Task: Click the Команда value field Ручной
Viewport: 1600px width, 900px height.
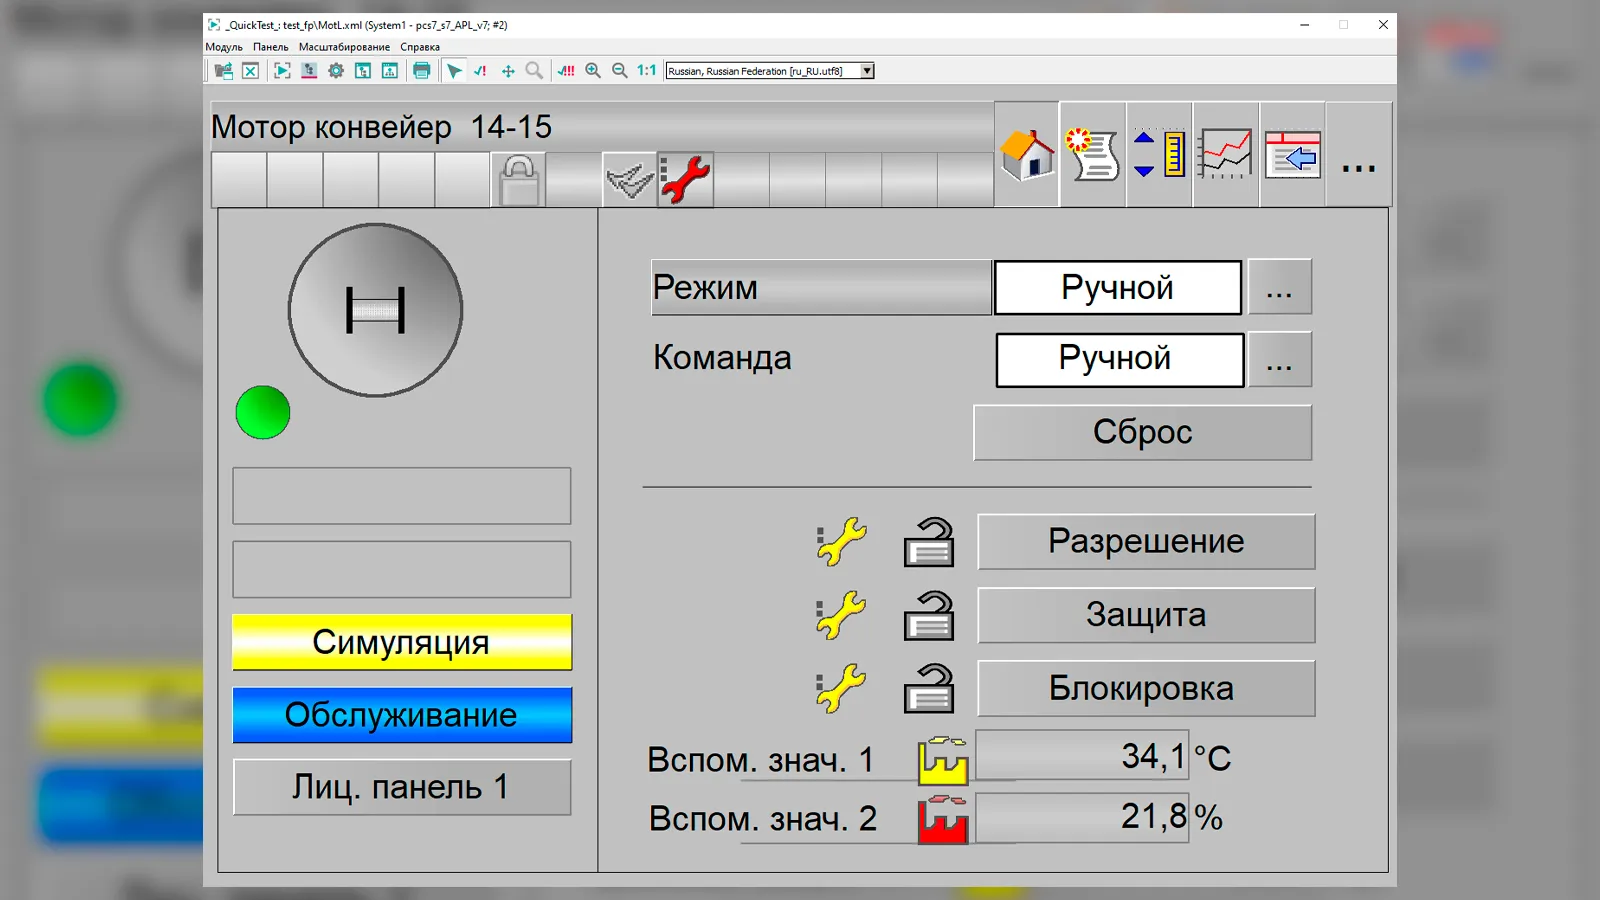Action: pos(1120,360)
